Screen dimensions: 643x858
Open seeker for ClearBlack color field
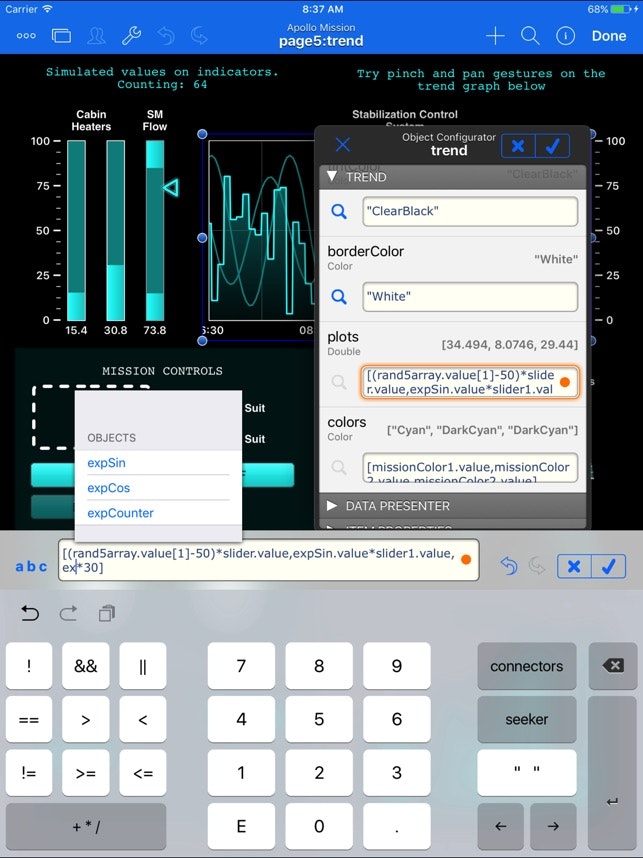(339, 211)
